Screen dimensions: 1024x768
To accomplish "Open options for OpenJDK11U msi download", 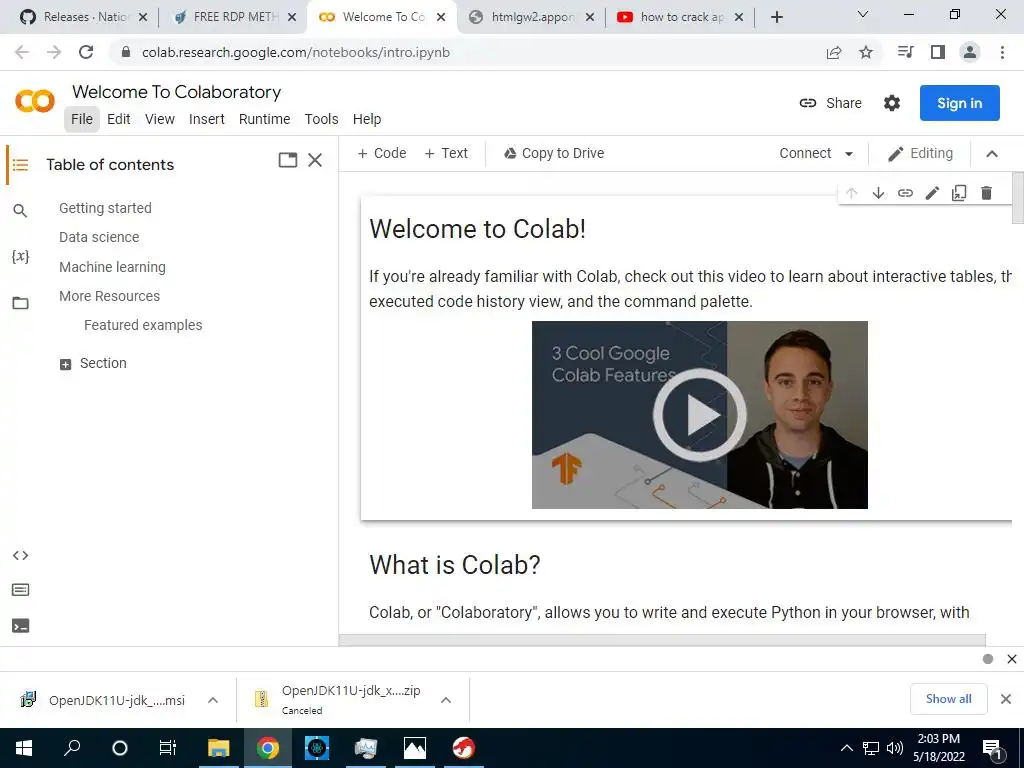I will point(212,700).
